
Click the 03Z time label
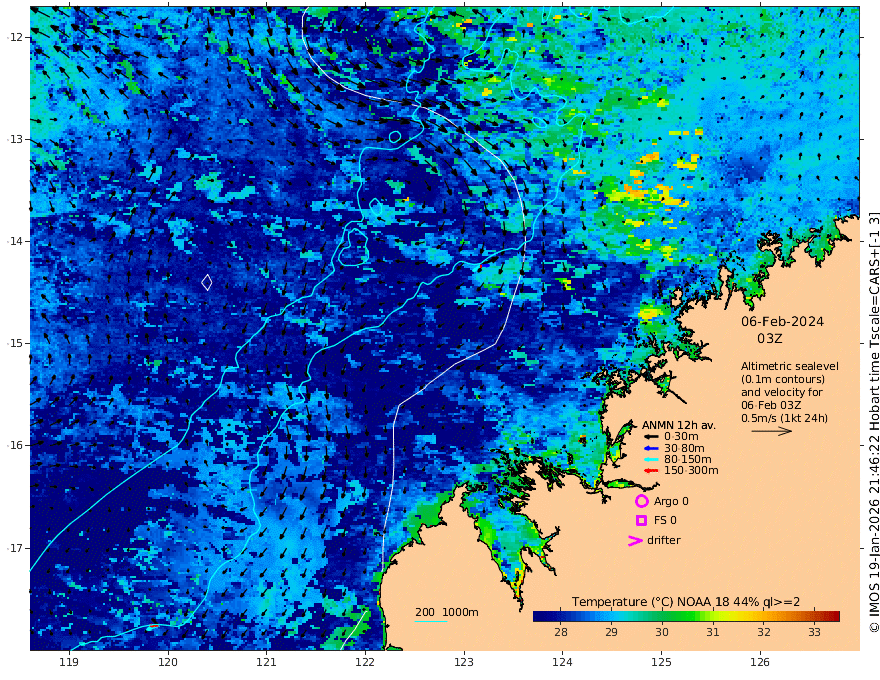769,338
